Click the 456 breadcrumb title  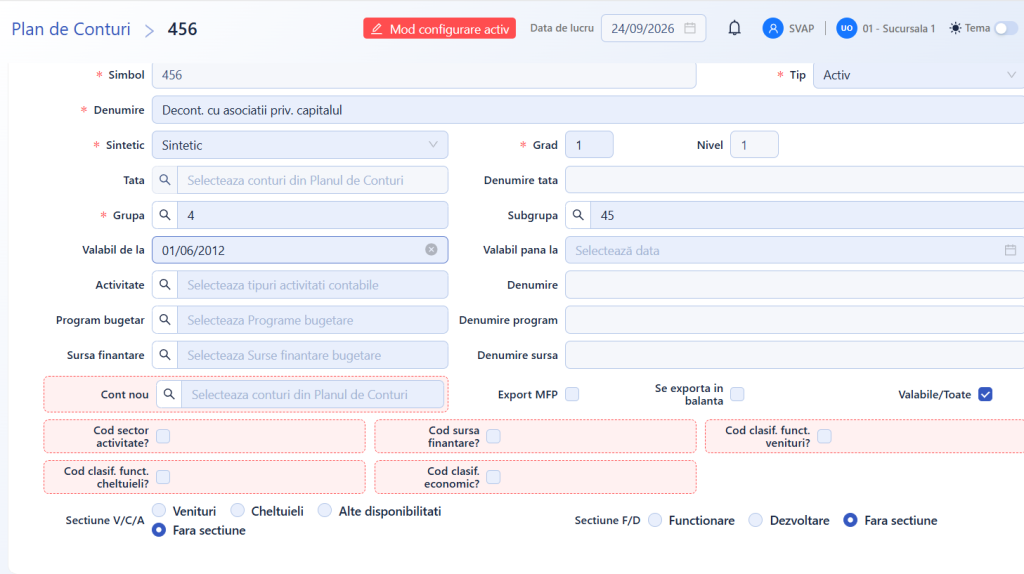click(182, 29)
